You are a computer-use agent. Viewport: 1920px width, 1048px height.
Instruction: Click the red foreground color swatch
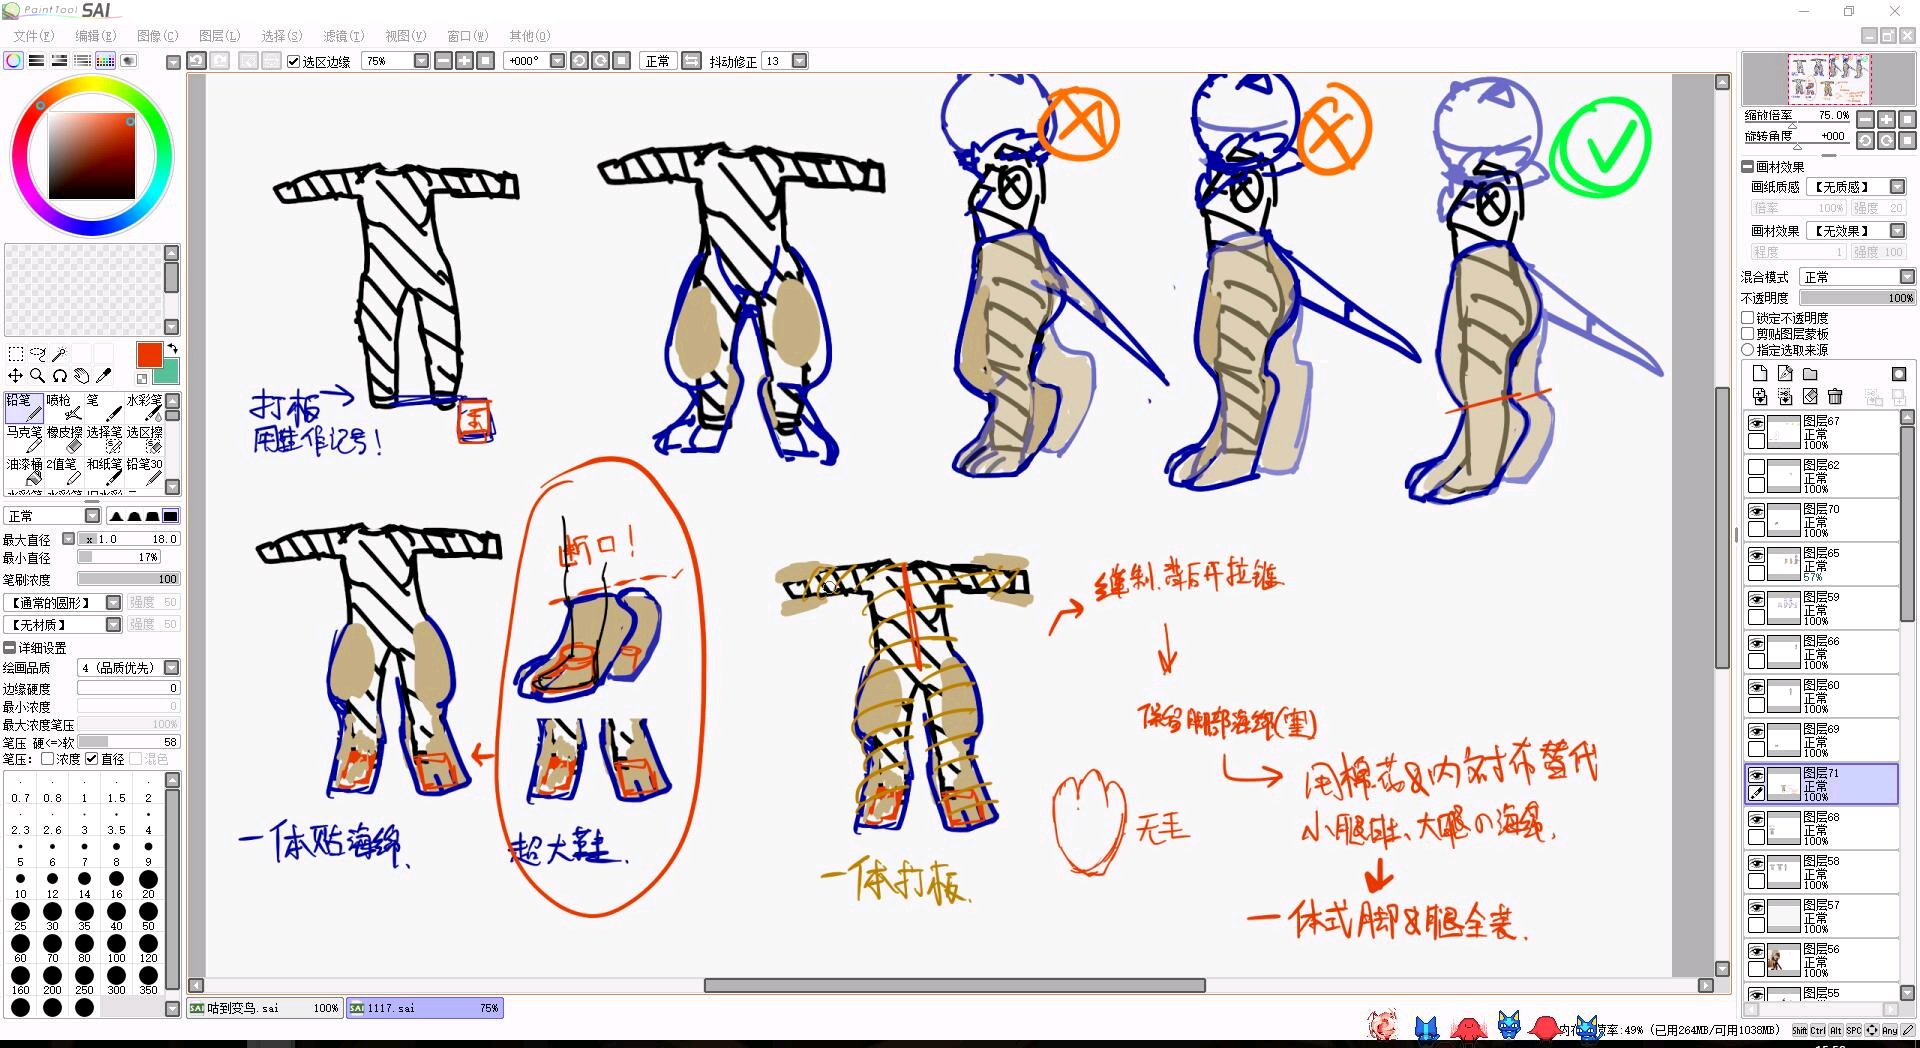coord(149,354)
